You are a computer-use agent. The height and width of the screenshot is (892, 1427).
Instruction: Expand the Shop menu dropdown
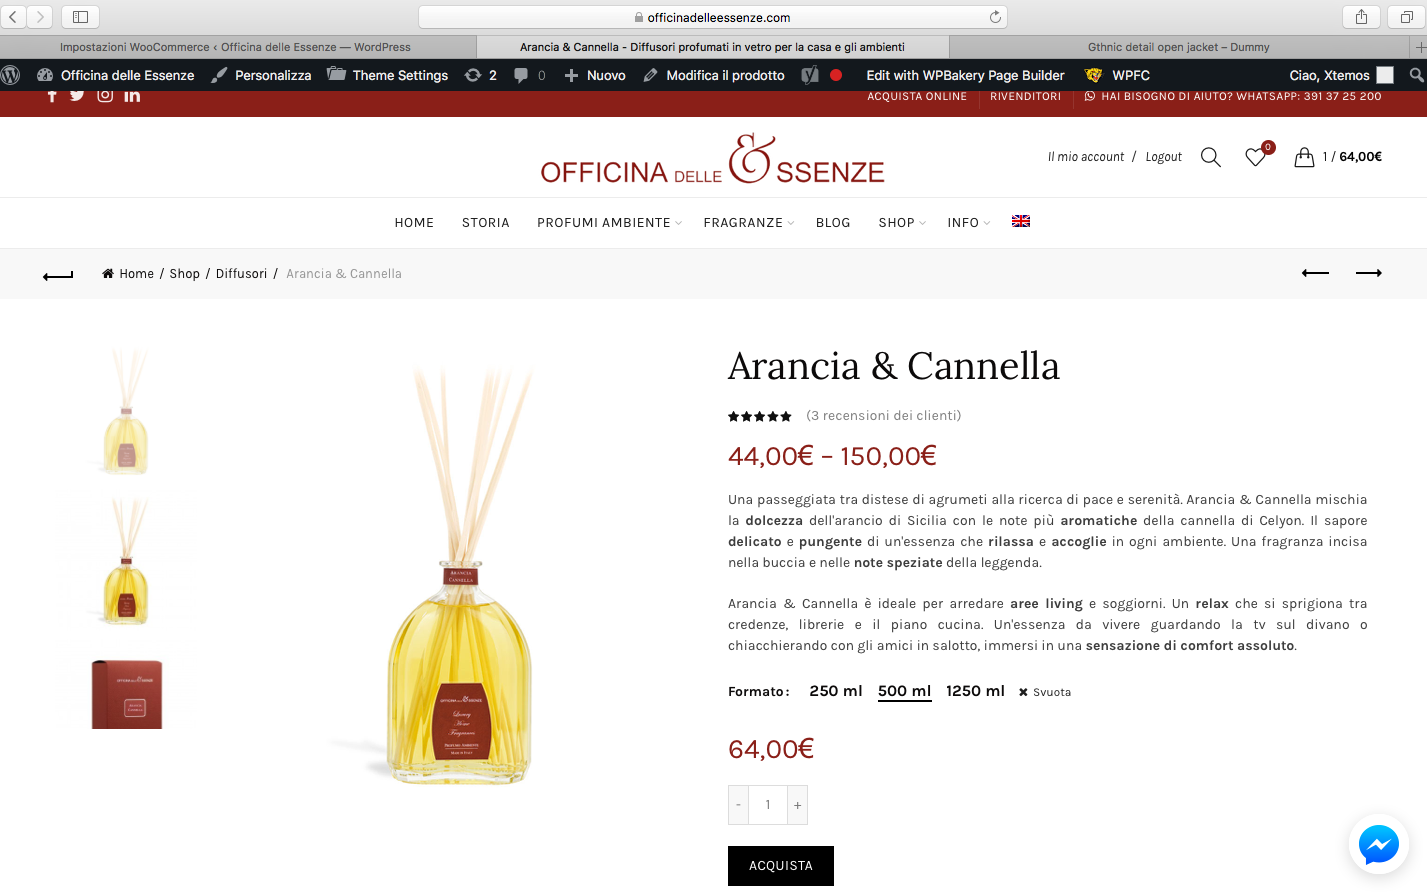point(902,223)
